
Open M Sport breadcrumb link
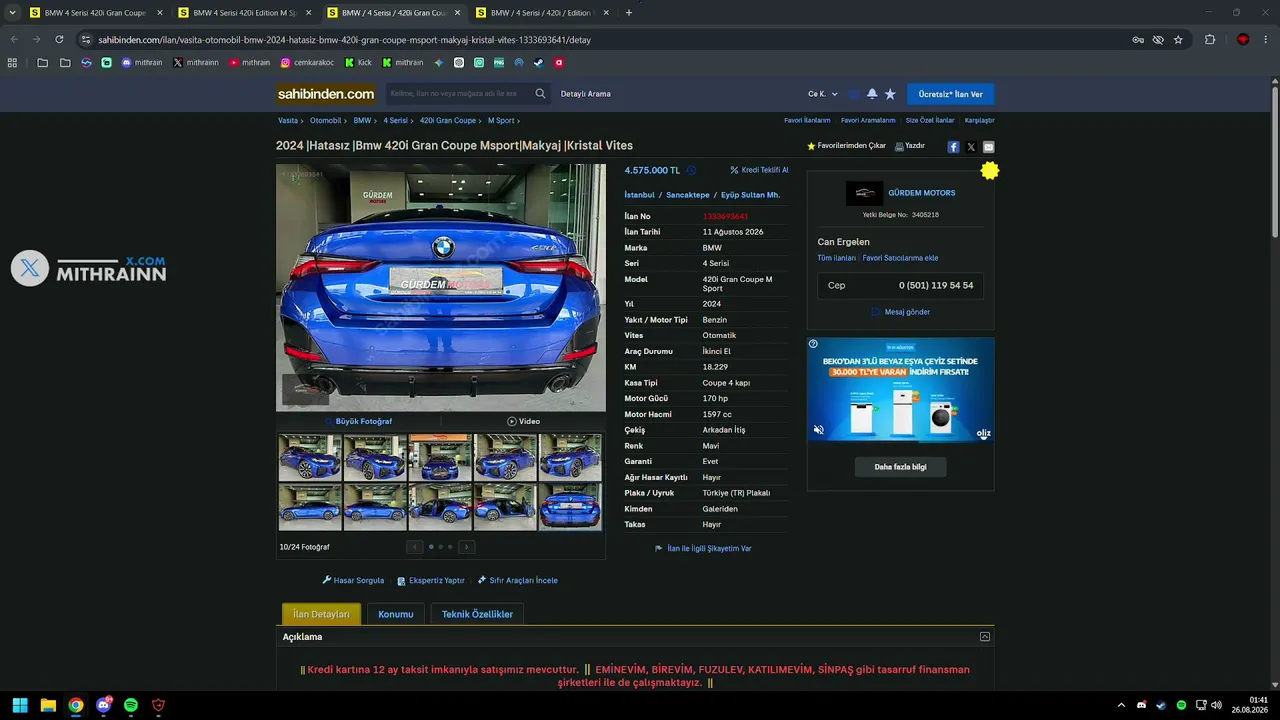click(501, 120)
